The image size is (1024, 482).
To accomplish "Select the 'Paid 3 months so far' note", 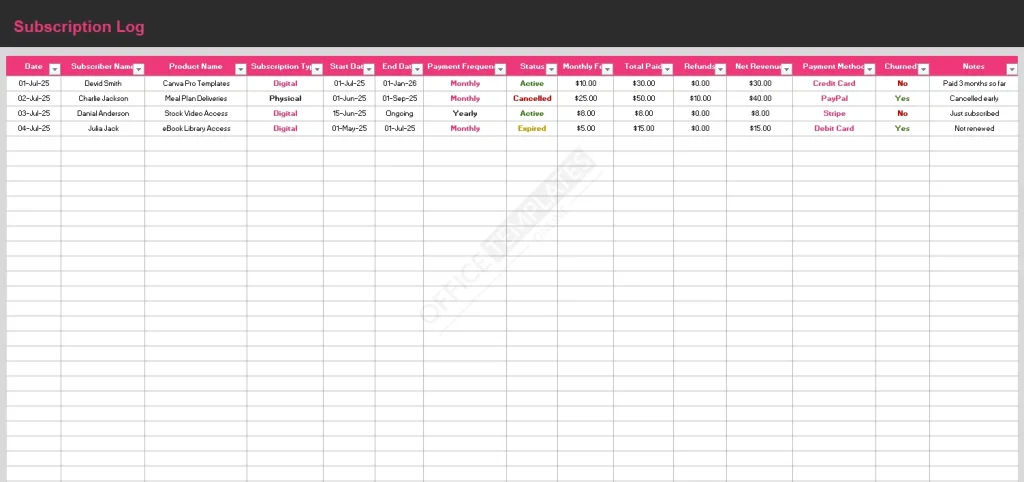I will (x=974, y=84).
